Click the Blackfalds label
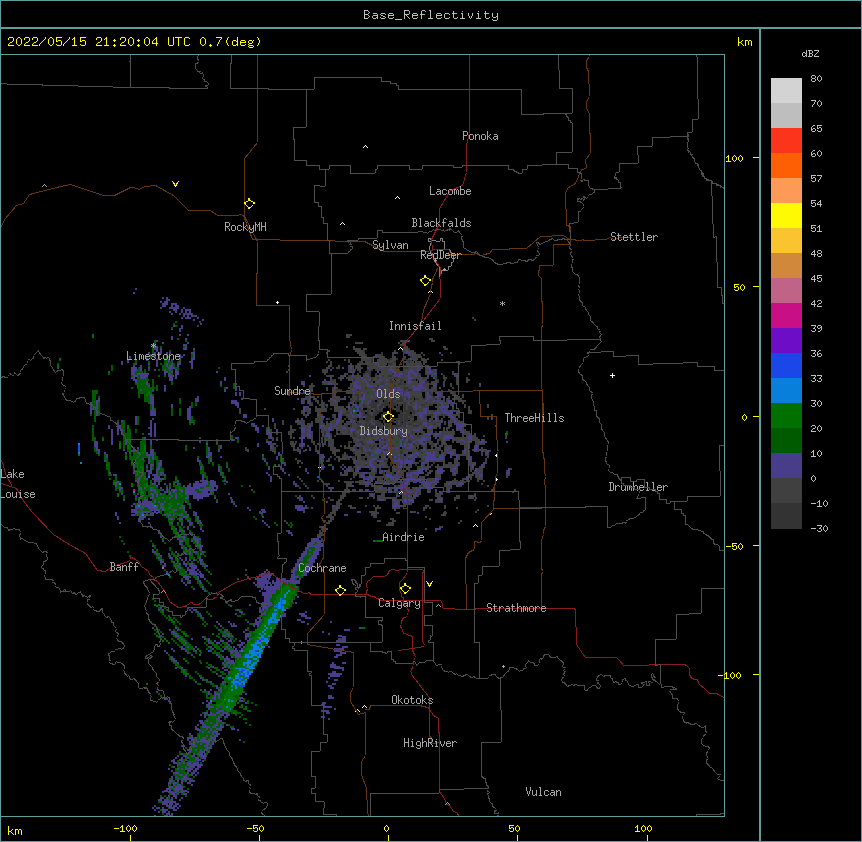 click(441, 223)
